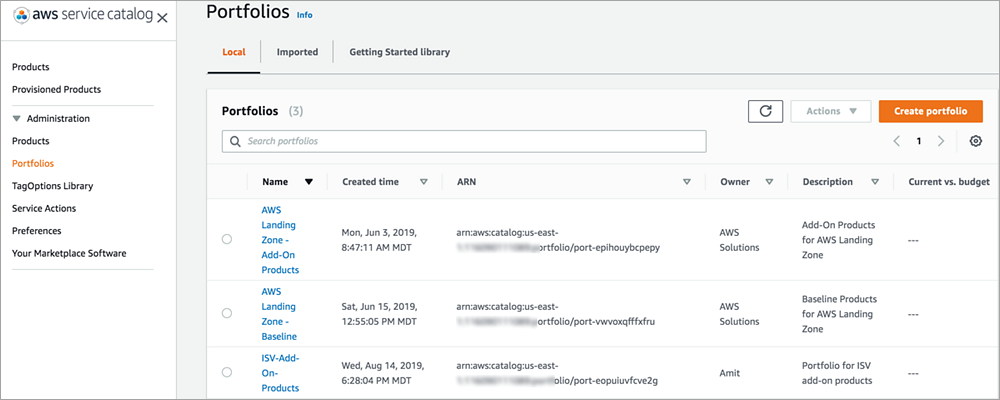The image size is (1000, 400).
Task: Click owner 'Amit' cell
Action: [x=730, y=373]
